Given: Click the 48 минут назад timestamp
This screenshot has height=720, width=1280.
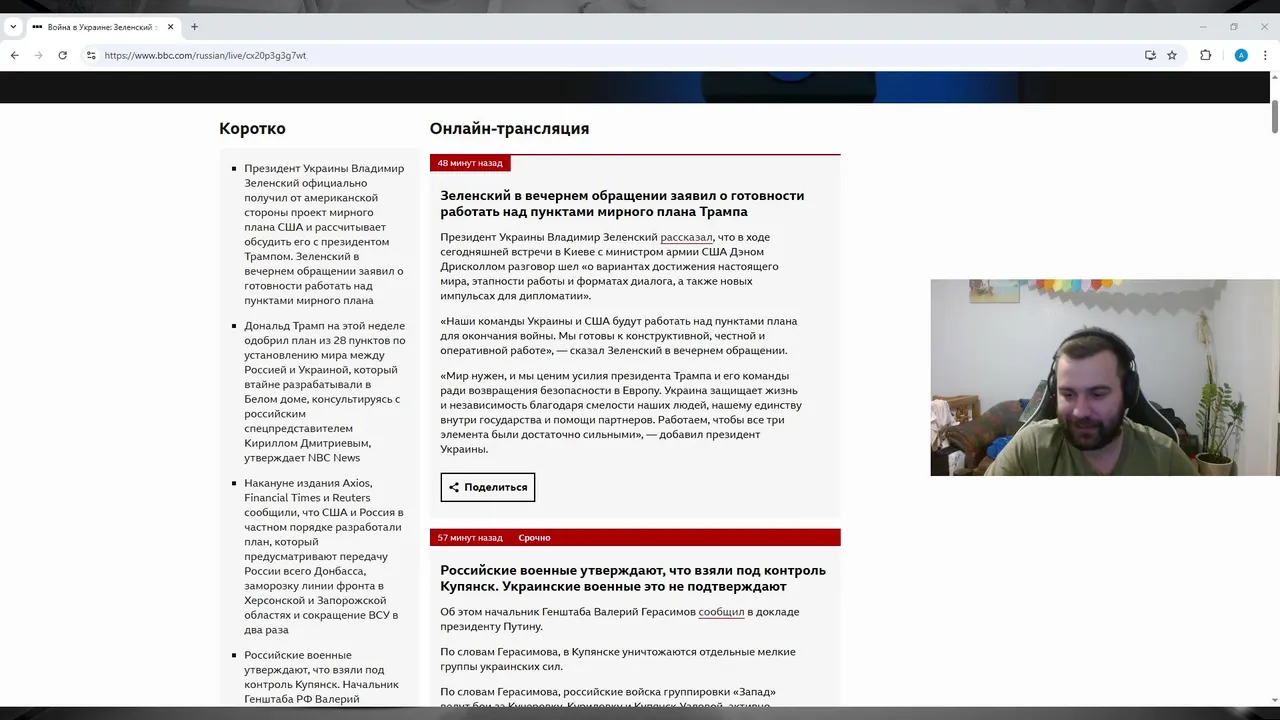Looking at the screenshot, I should tap(470, 163).
